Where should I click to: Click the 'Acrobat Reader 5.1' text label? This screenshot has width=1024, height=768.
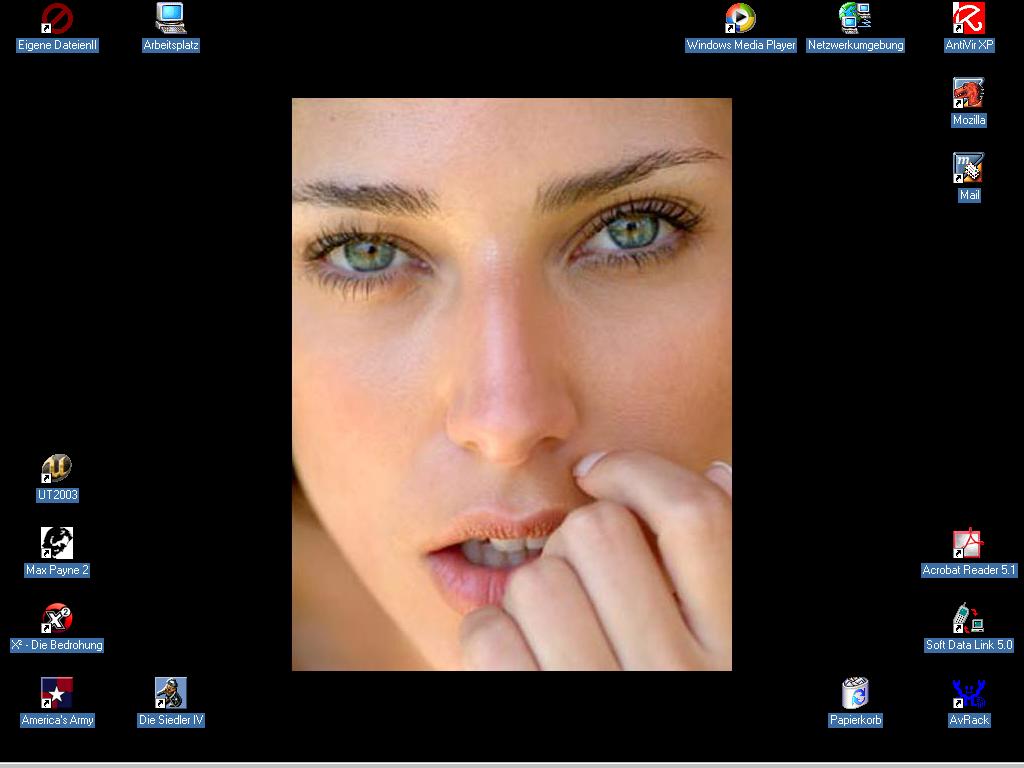tap(968, 570)
